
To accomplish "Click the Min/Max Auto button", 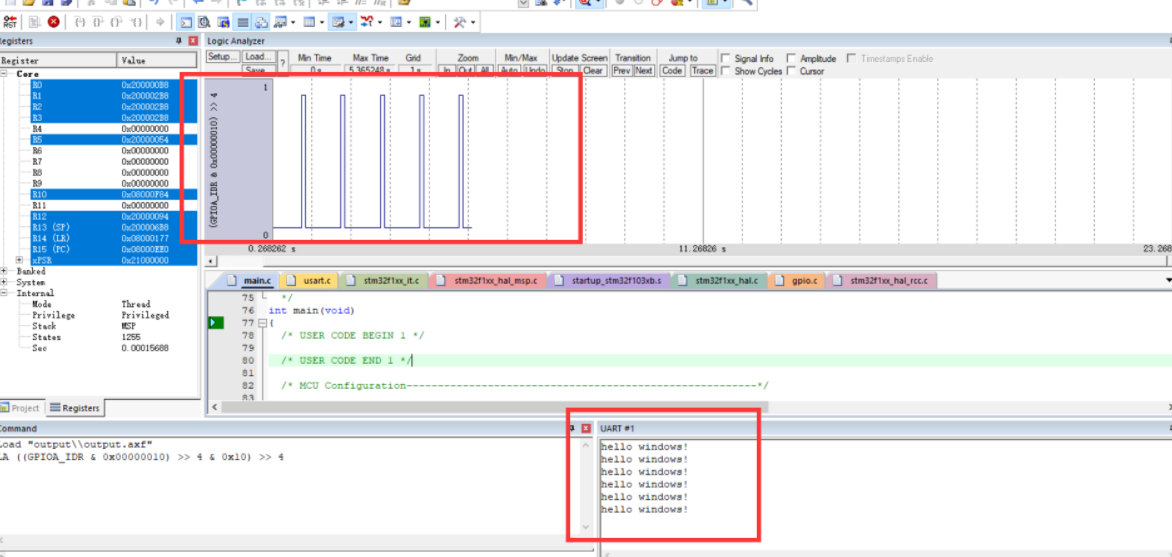I will (510, 70).
